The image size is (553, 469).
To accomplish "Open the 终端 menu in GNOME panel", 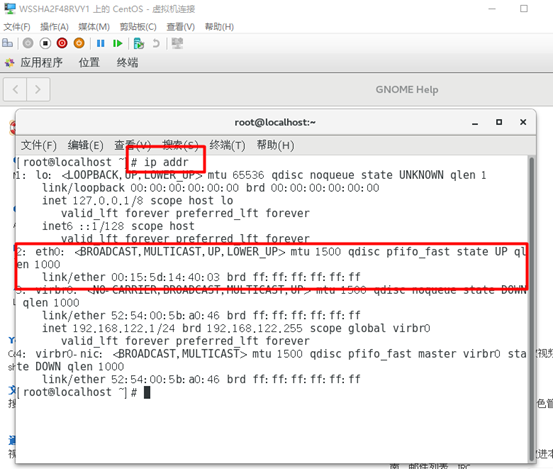I will (127, 63).
